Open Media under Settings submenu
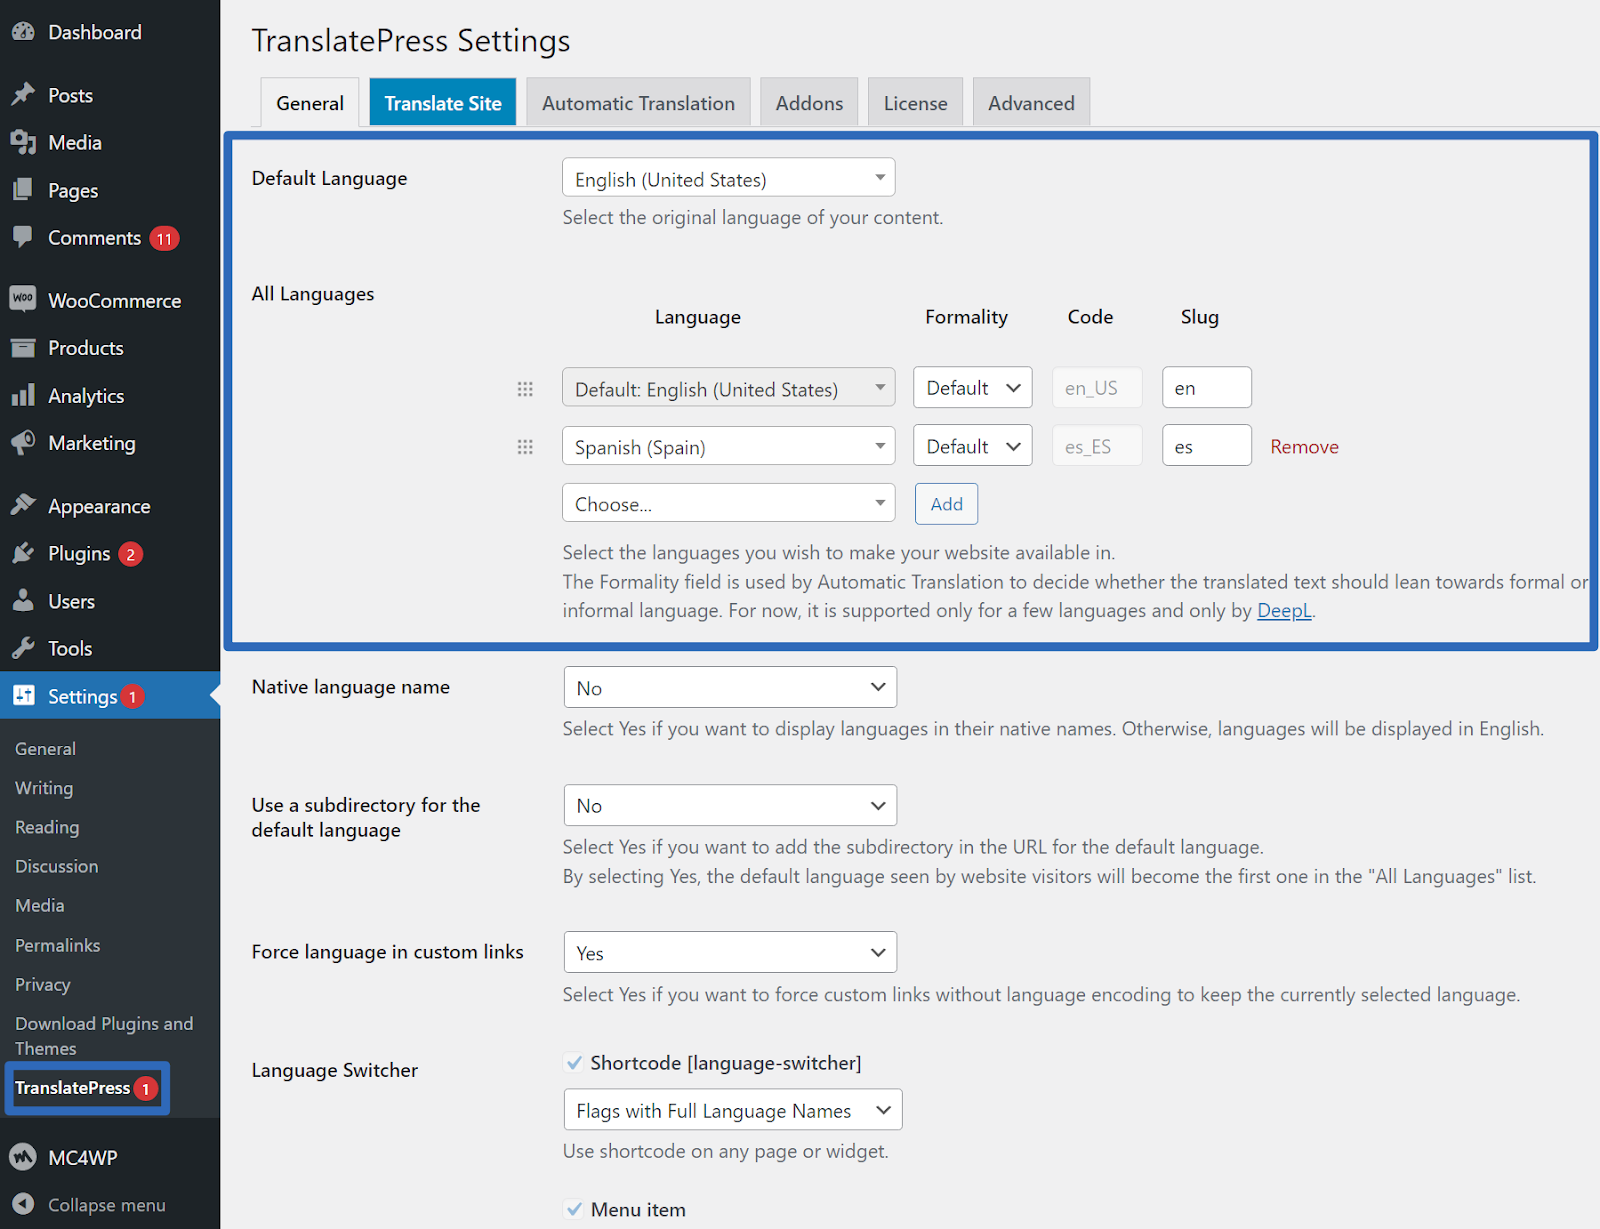This screenshot has width=1600, height=1229. [x=40, y=905]
